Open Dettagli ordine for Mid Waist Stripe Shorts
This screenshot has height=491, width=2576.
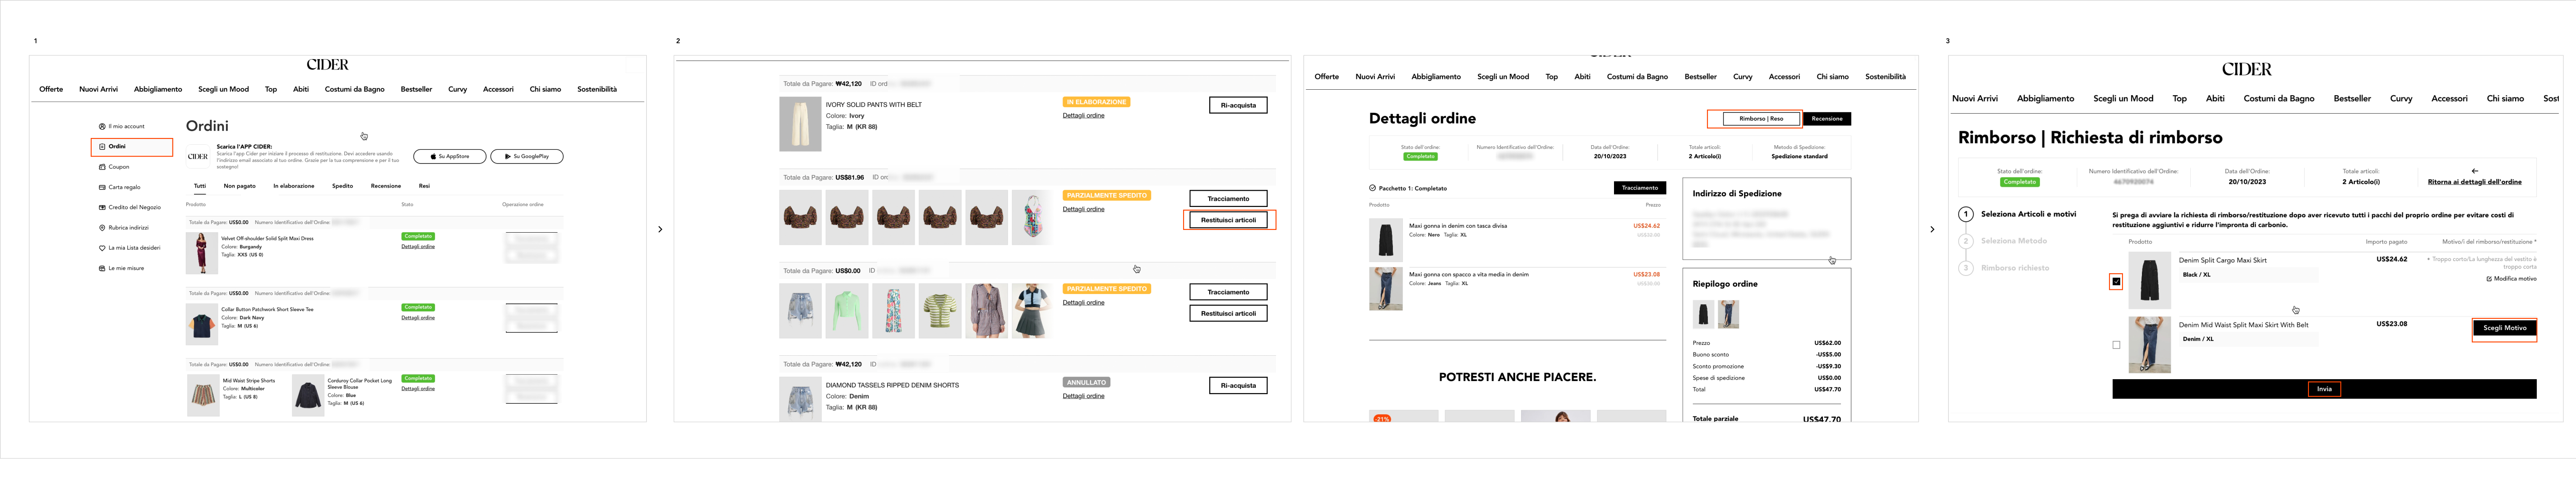point(418,388)
